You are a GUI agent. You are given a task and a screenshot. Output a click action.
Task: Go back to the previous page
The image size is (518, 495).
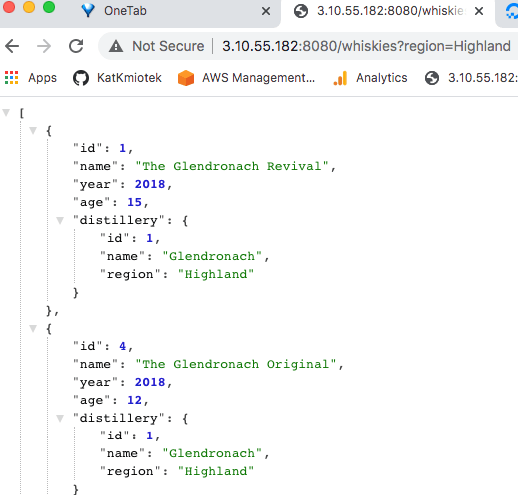tap(12, 46)
